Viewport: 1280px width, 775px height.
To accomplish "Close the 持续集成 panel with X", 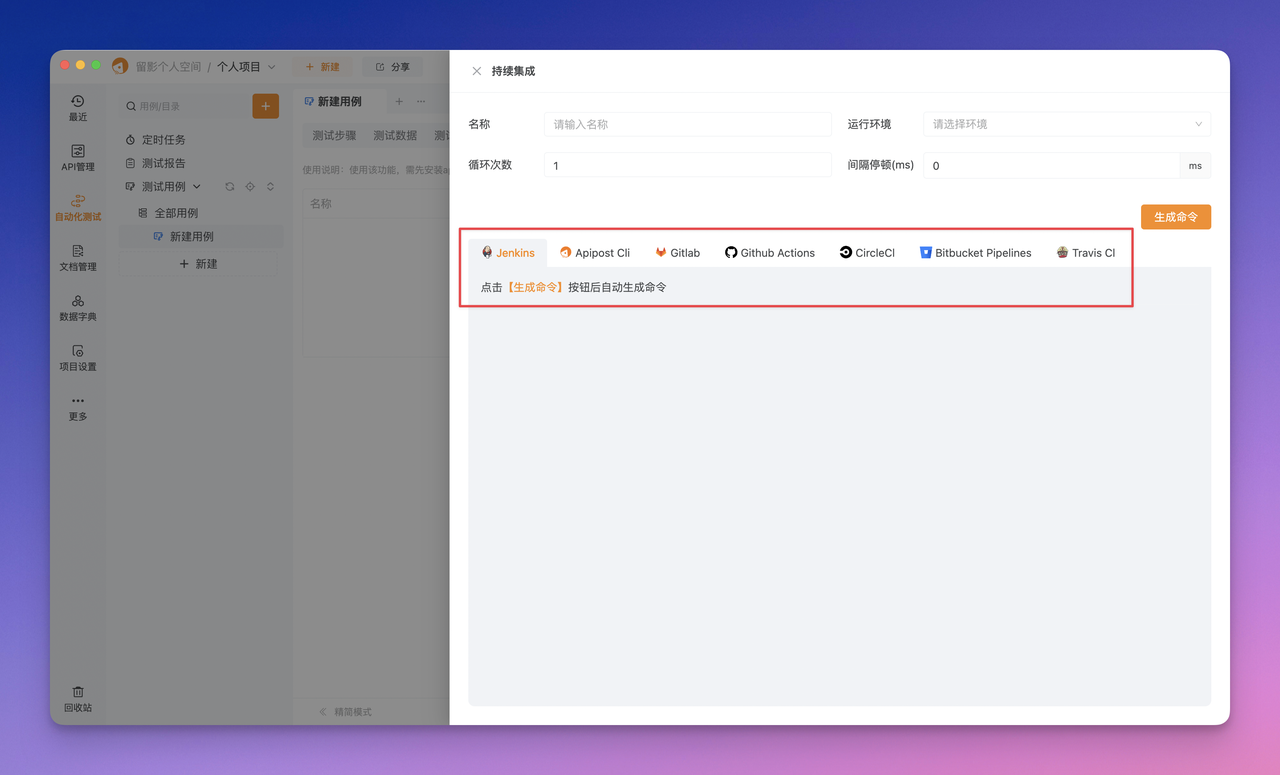I will pyautogui.click(x=477, y=71).
